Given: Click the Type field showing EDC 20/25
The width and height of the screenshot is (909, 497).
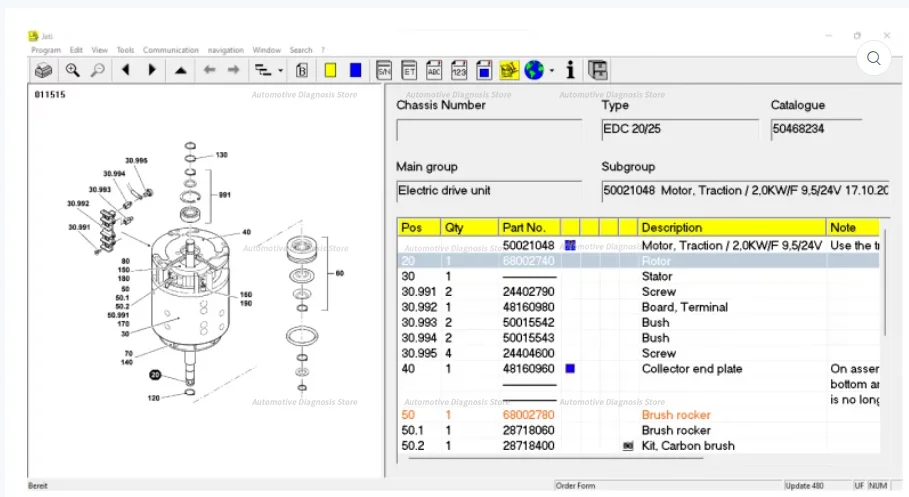Looking at the screenshot, I should coord(680,130).
